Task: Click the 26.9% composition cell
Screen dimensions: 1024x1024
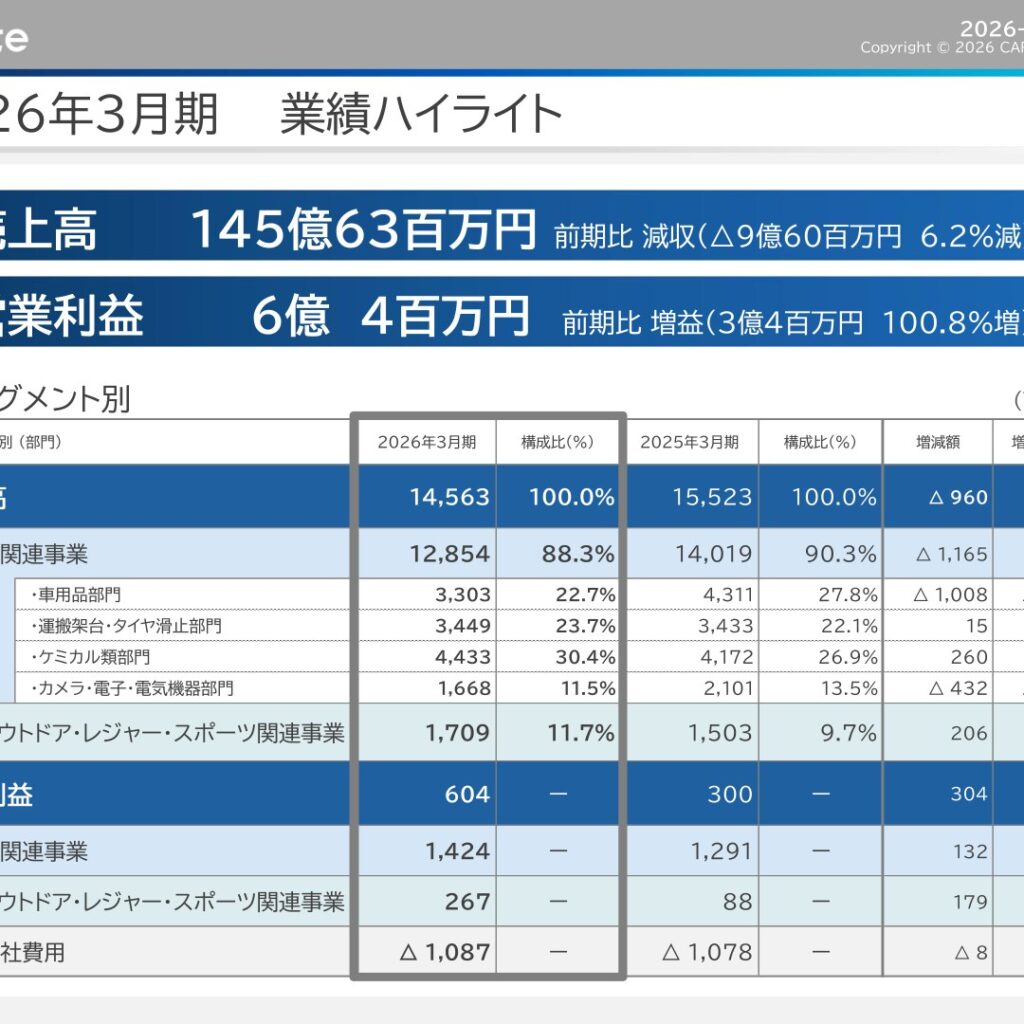Action: tap(848, 656)
